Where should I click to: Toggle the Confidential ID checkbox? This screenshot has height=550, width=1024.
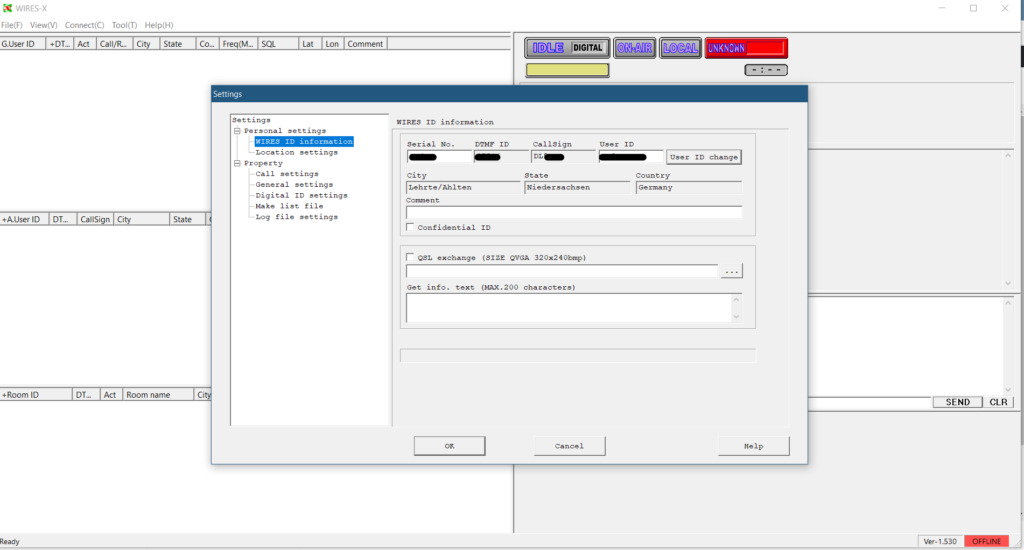[410, 227]
